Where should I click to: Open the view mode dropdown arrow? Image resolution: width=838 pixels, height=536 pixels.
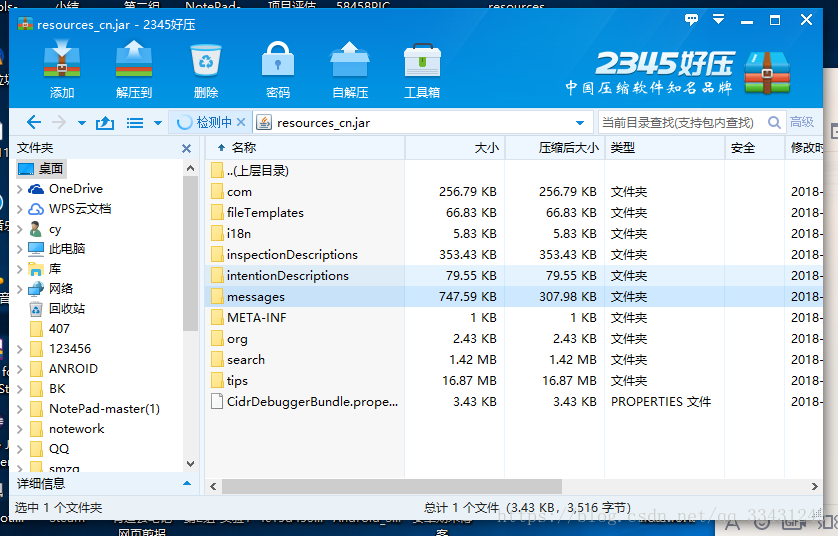point(158,123)
